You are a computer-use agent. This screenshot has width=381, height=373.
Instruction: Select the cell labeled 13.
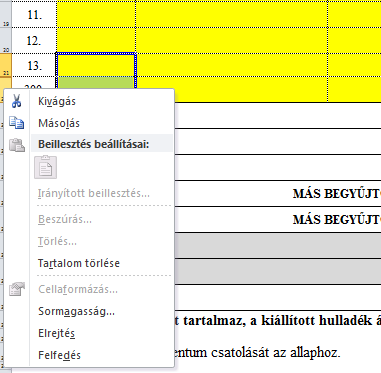click(x=34, y=65)
